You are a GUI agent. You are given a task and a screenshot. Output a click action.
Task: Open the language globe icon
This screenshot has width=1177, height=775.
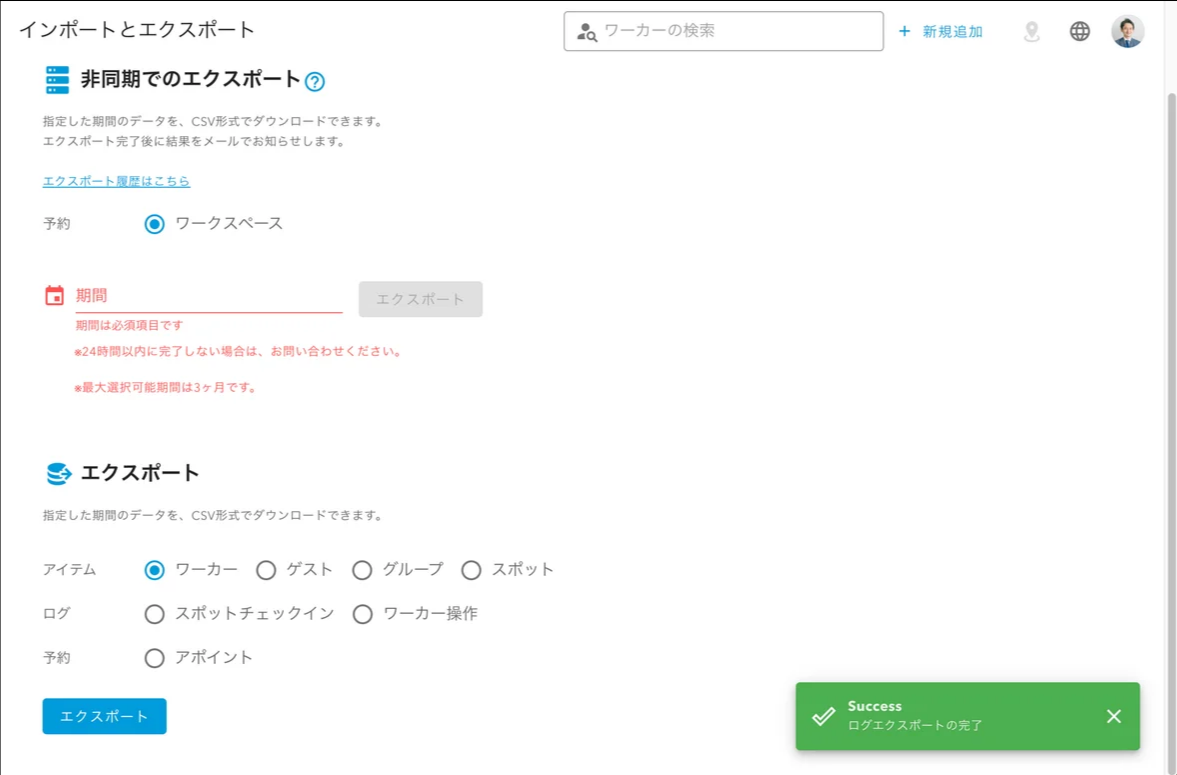click(1079, 32)
